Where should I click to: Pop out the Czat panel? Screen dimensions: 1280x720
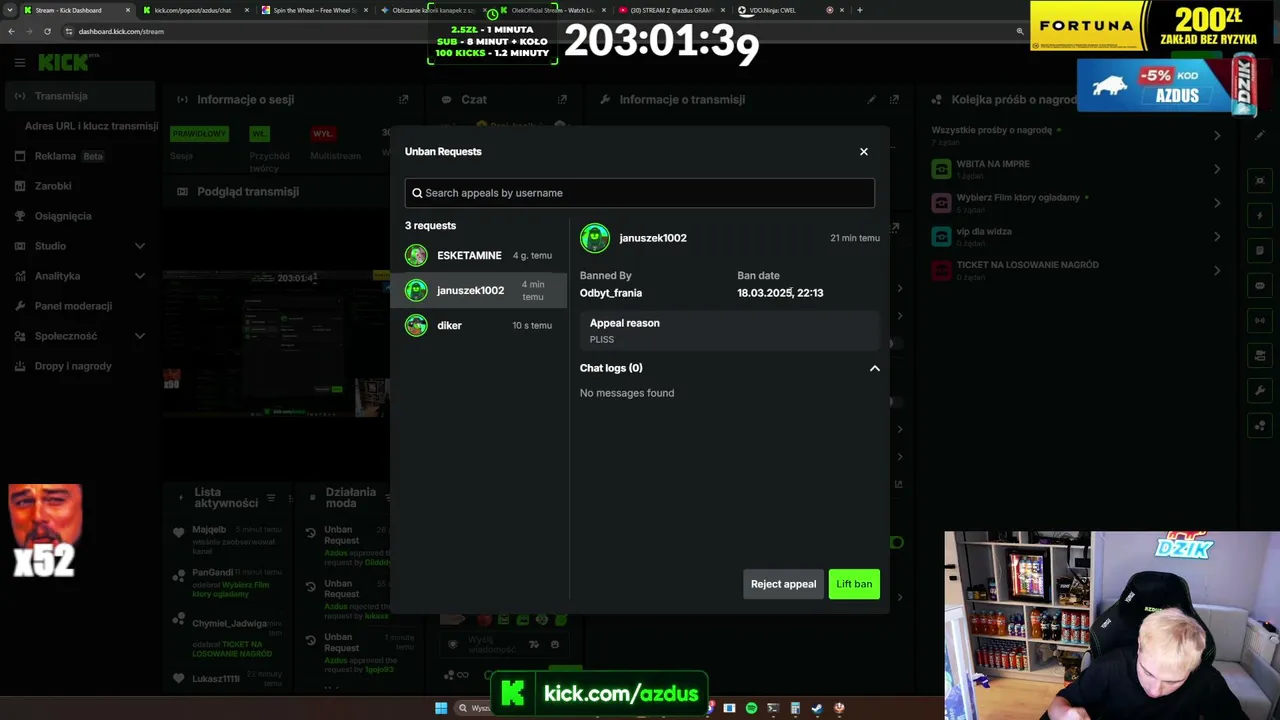[x=562, y=100]
